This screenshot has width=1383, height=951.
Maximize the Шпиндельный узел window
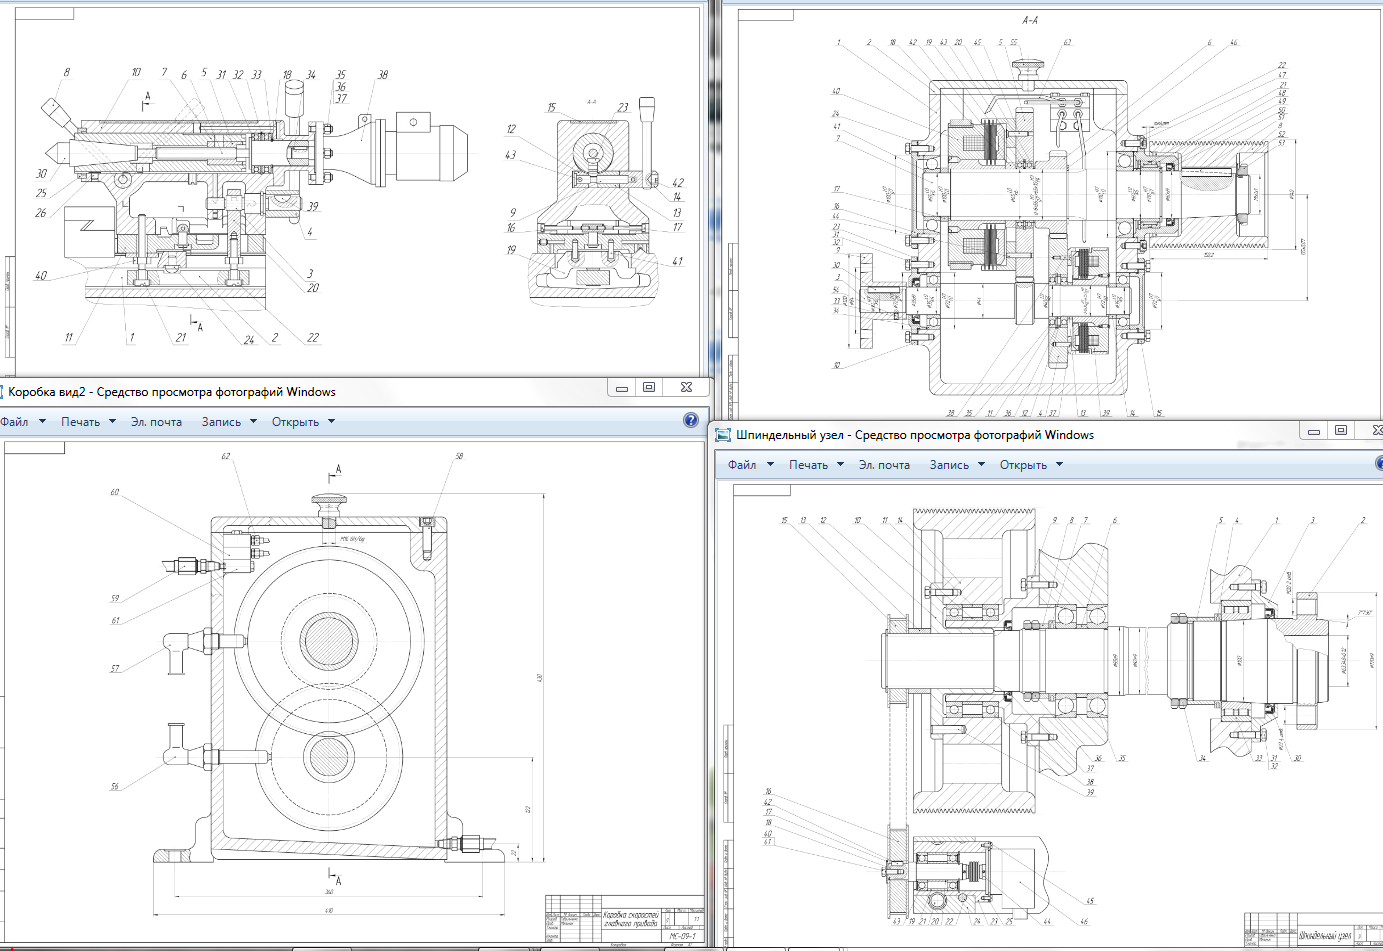point(1341,431)
